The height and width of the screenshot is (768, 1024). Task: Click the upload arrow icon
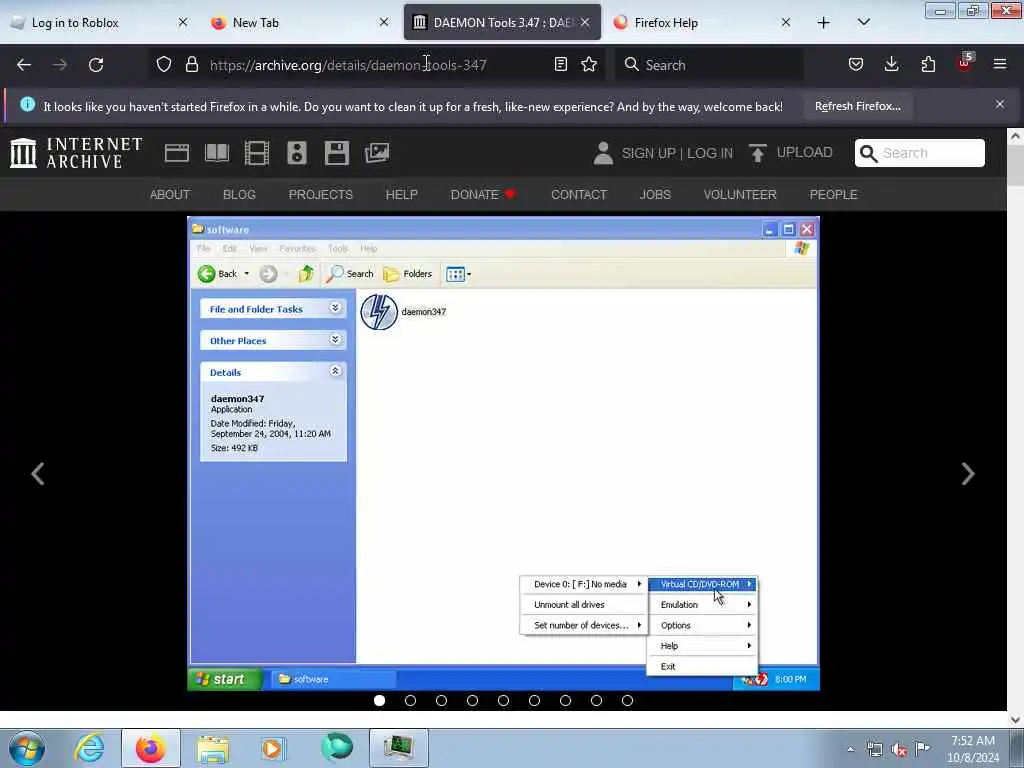[758, 153]
